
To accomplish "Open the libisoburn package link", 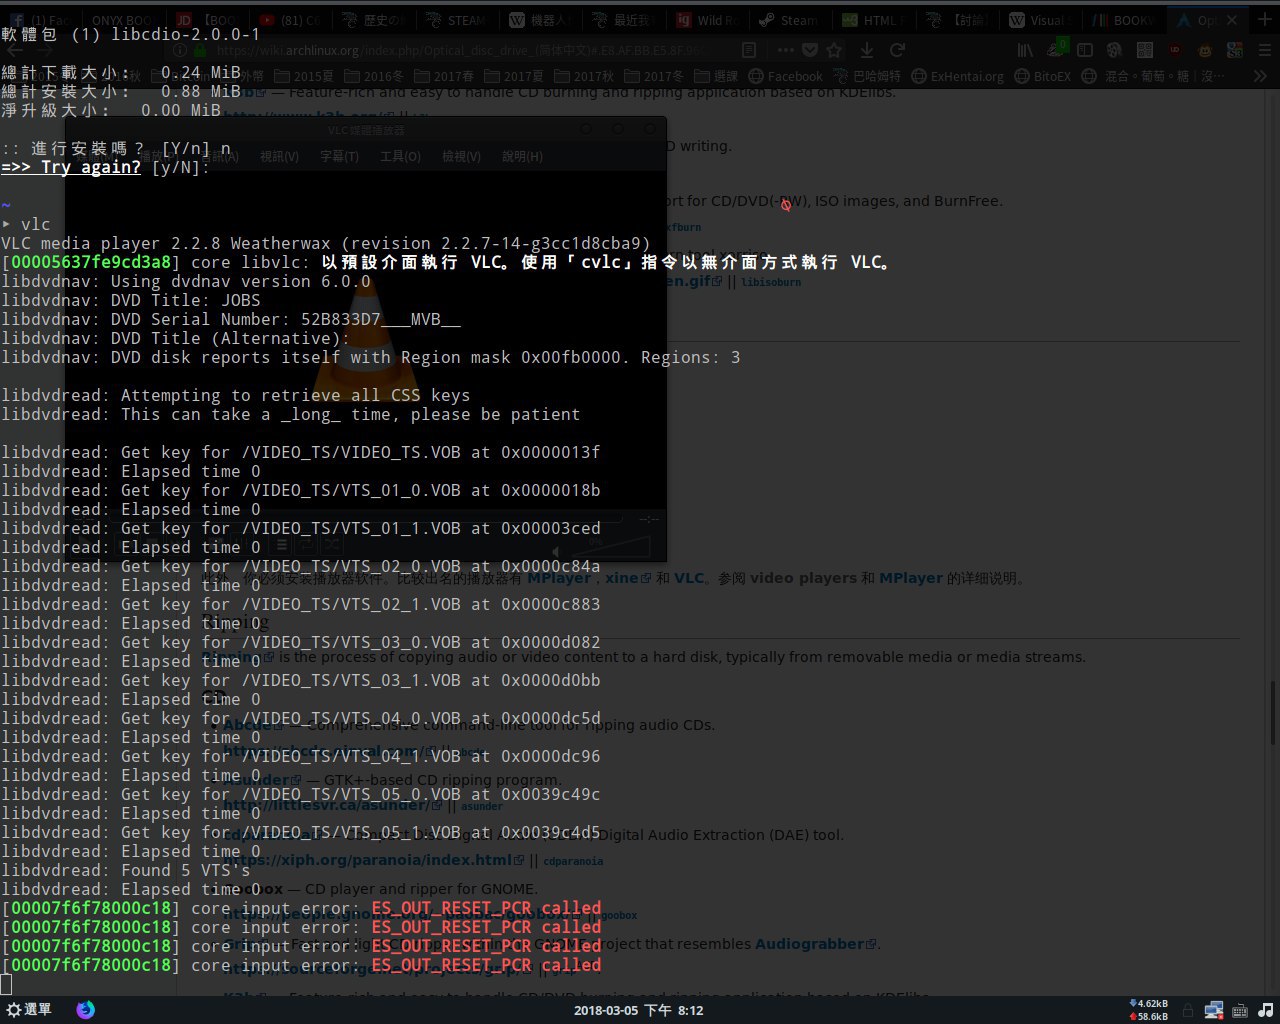I will pyautogui.click(x=771, y=282).
